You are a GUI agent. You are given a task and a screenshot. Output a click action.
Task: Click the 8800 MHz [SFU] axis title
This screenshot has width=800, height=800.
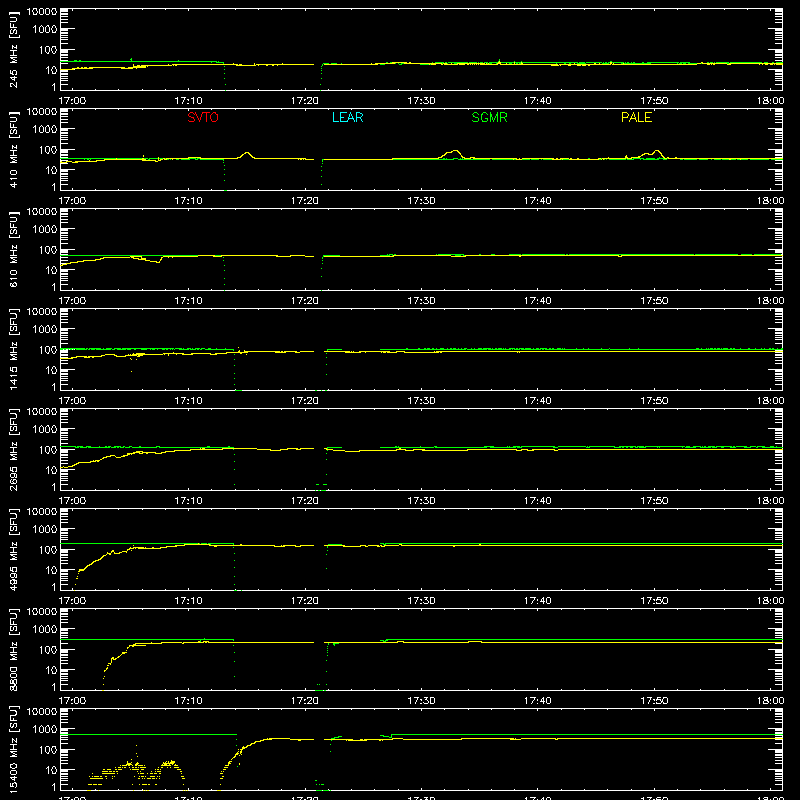click(13, 649)
